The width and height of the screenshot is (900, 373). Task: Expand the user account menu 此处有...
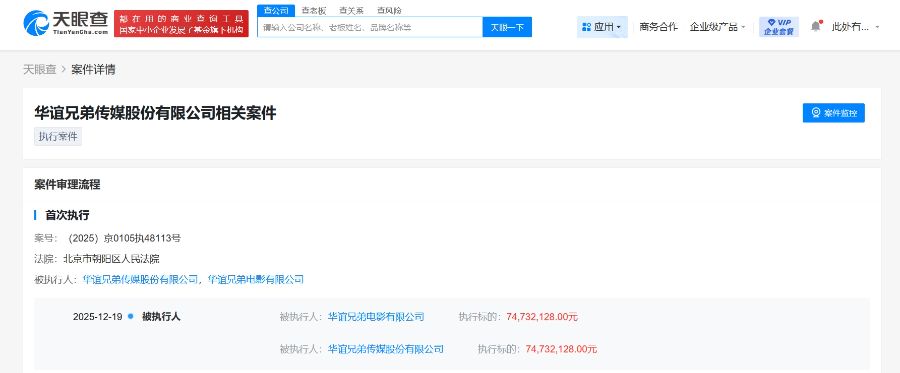click(x=855, y=27)
